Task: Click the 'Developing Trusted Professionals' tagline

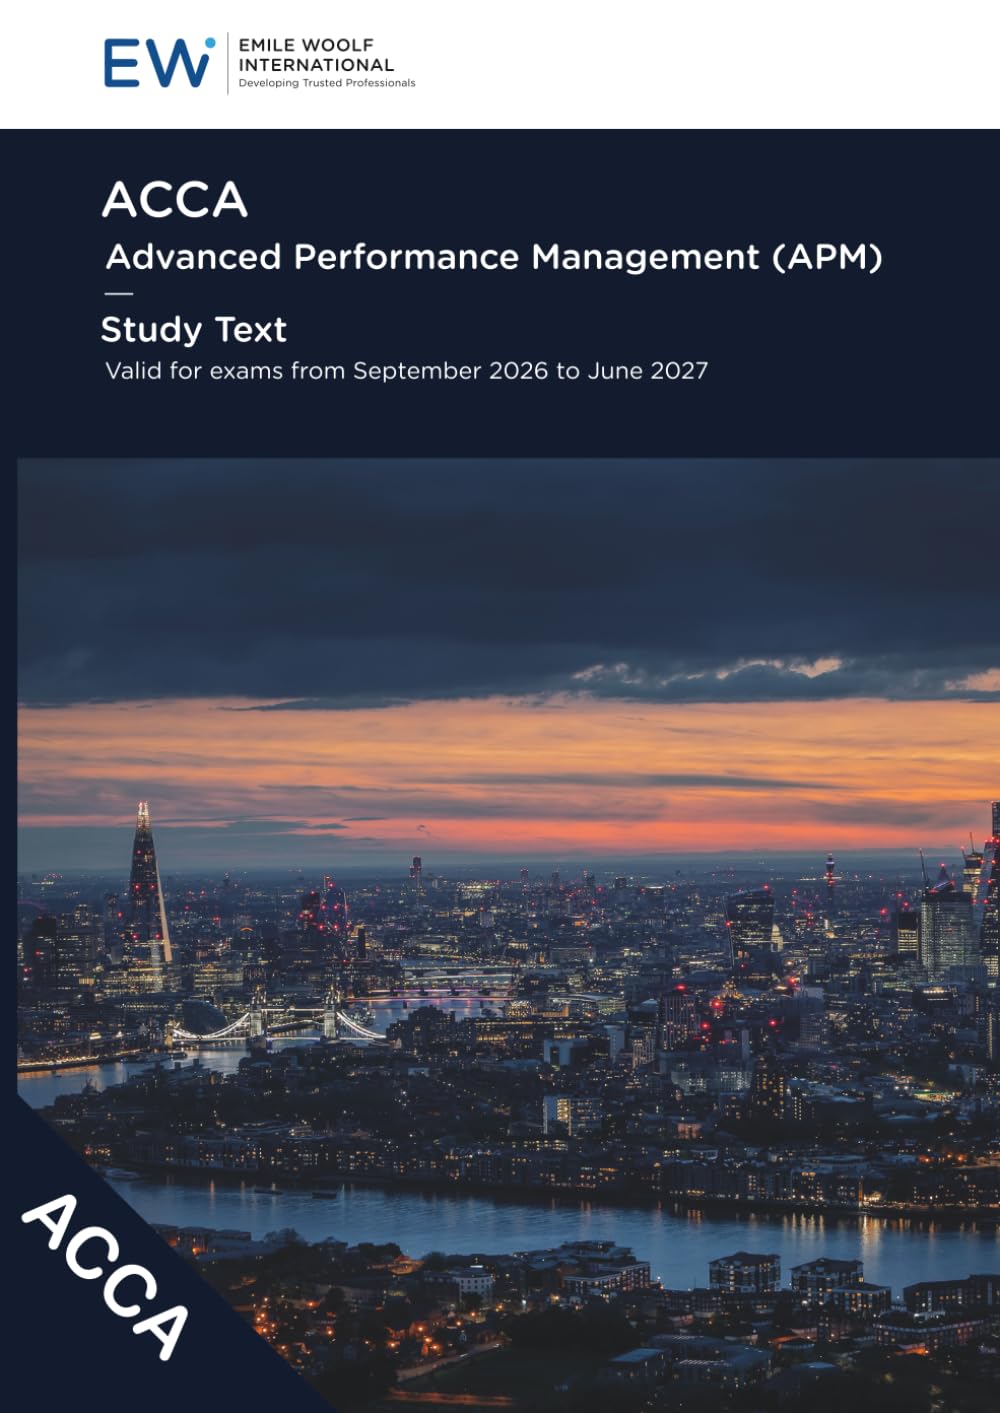Action: tap(327, 83)
